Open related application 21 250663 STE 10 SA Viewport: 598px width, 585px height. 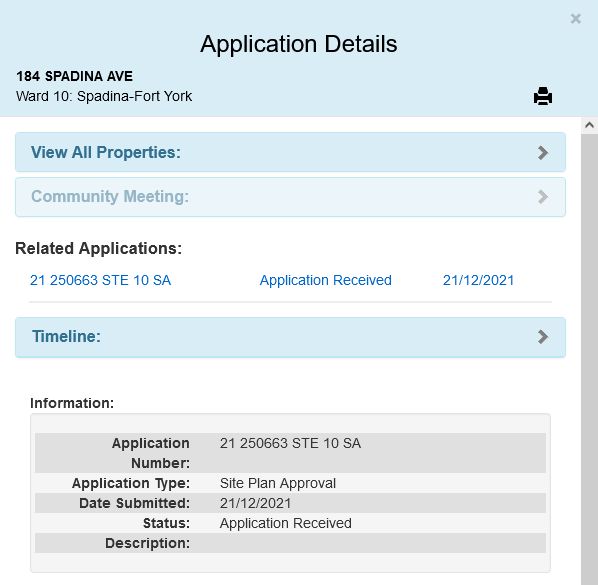point(100,280)
